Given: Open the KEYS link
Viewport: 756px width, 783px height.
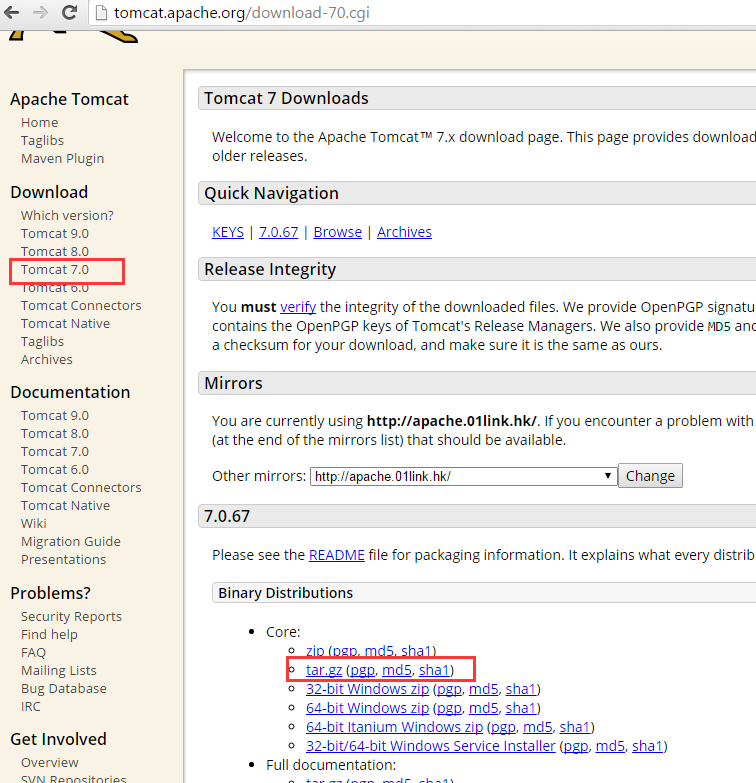Looking at the screenshot, I should pyautogui.click(x=228, y=232).
